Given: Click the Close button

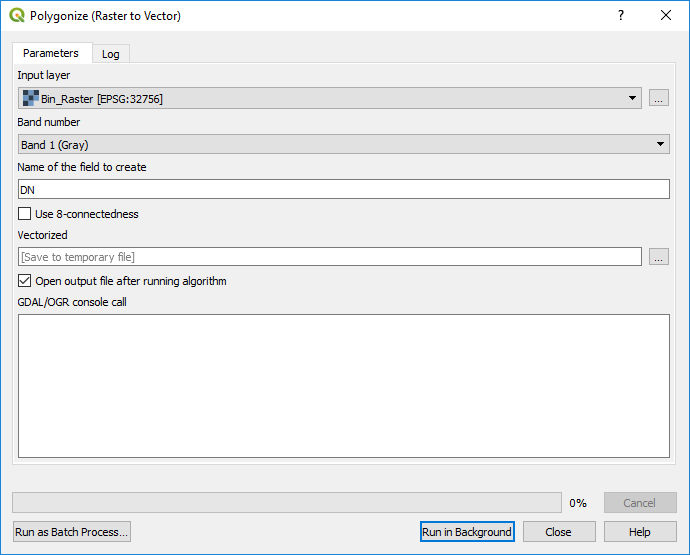Looking at the screenshot, I should tap(559, 532).
